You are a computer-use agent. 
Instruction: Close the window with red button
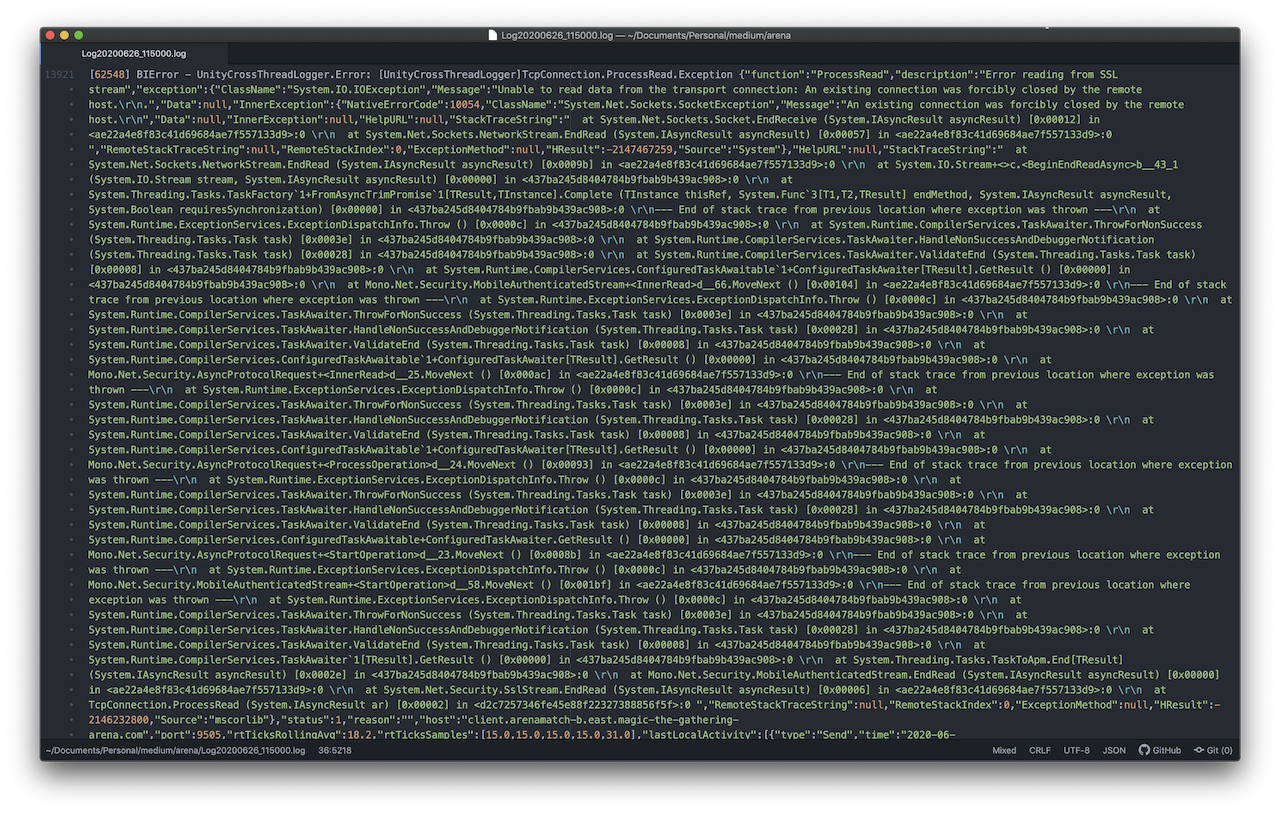50,35
